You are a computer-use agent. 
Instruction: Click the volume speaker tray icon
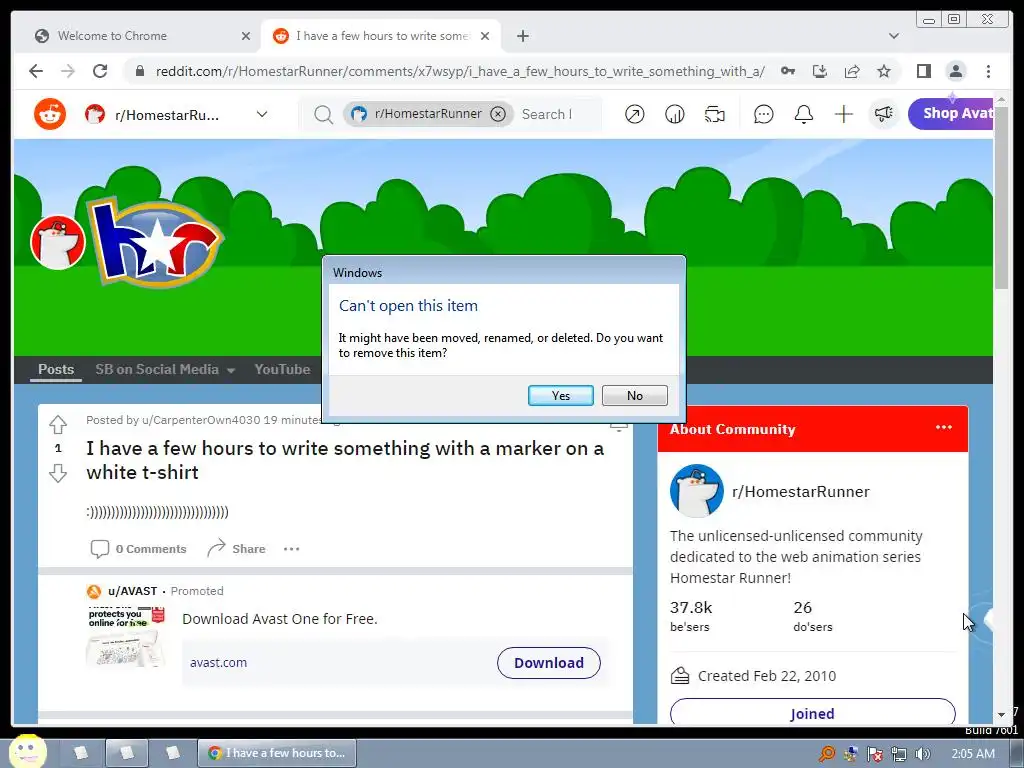tap(922, 754)
